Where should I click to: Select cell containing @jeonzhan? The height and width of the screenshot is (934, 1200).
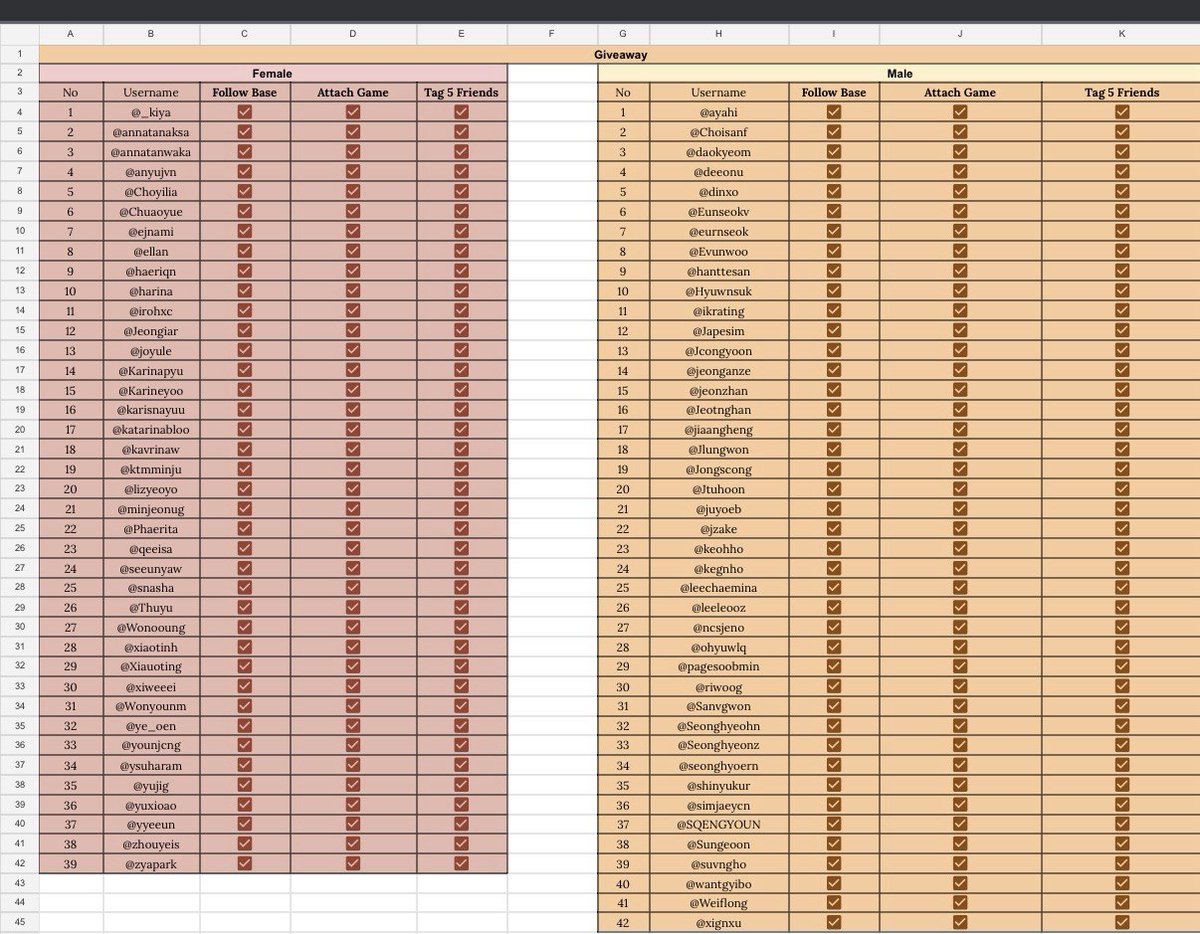(x=718, y=389)
